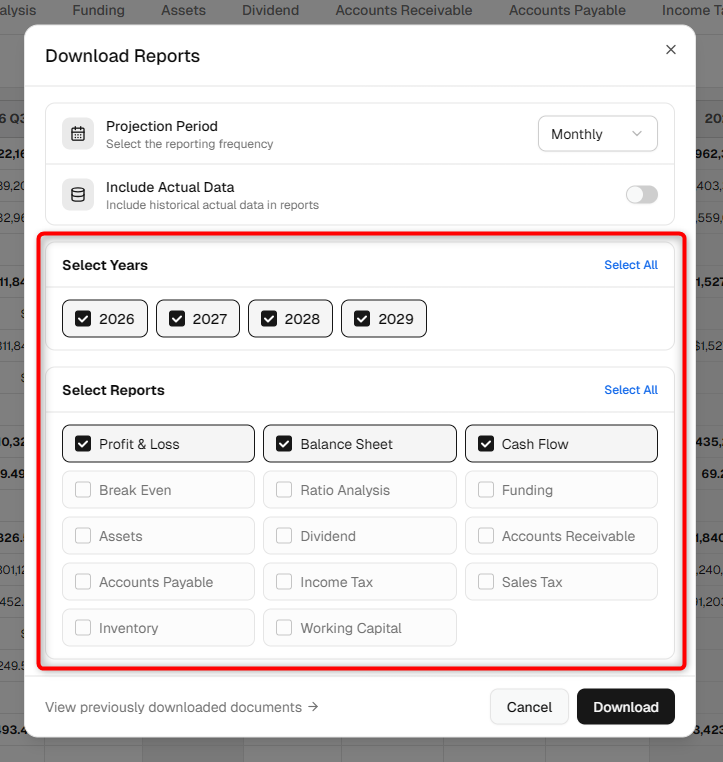The width and height of the screenshot is (723, 762).
Task: Check the Income Tax report
Action: coord(360,582)
